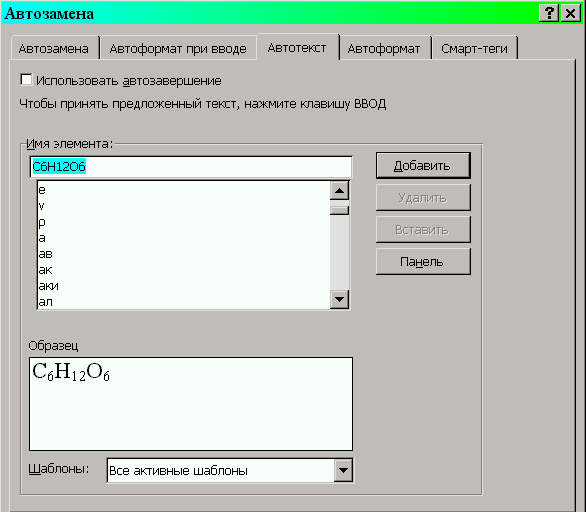Click the Панель button
This screenshot has height=512, width=586.
click(423, 261)
